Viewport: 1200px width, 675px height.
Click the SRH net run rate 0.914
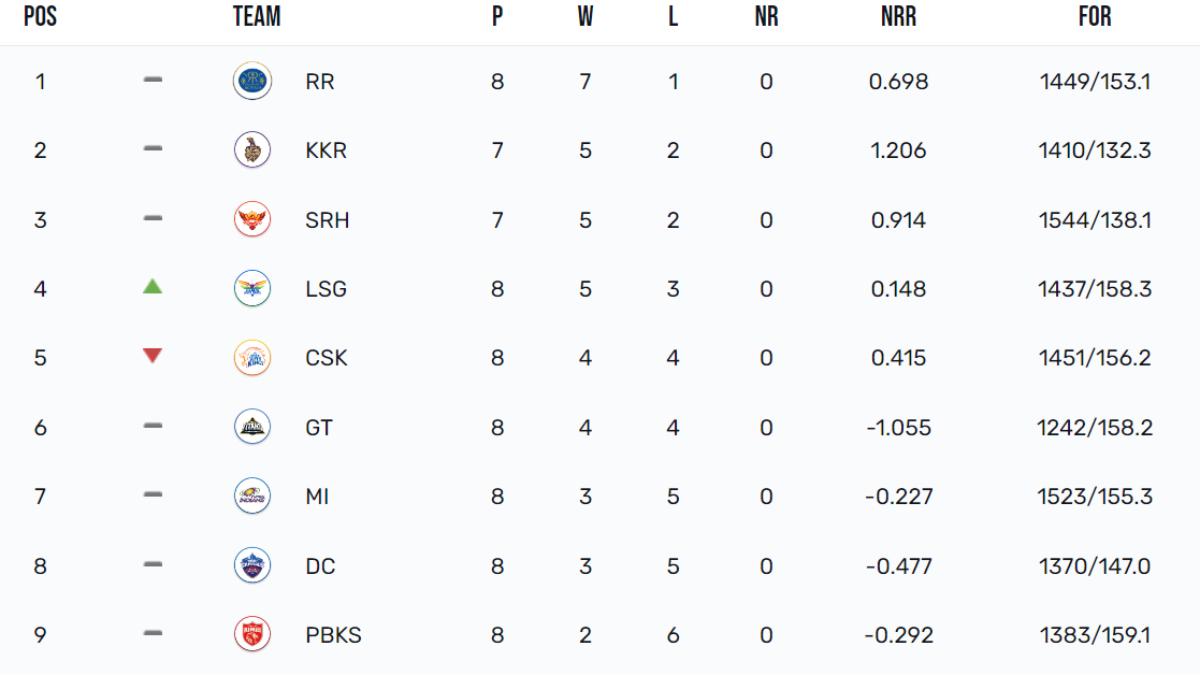(x=898, y=220)
